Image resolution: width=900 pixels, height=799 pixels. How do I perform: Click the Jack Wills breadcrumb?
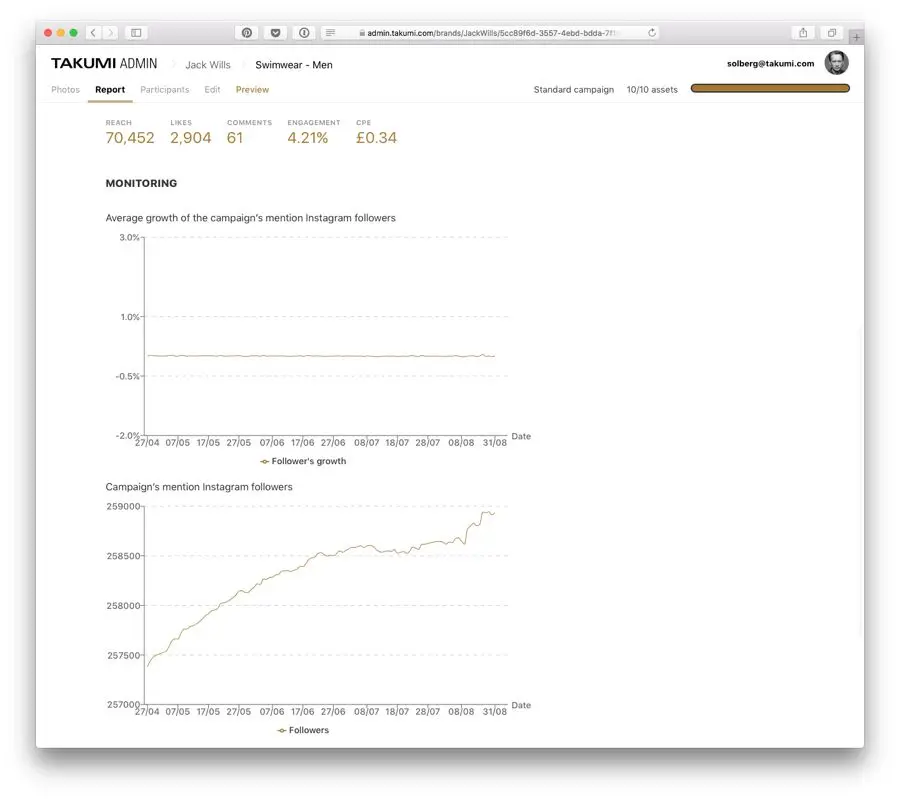[x=207, y=65]
